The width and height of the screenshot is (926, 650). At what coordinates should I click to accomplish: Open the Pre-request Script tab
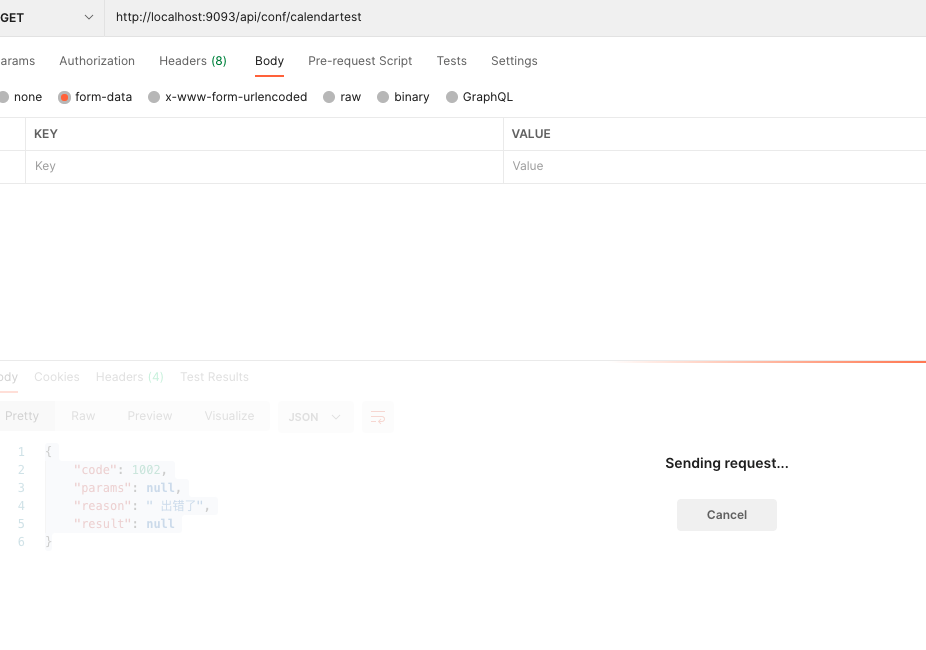[x=360, y=61]
